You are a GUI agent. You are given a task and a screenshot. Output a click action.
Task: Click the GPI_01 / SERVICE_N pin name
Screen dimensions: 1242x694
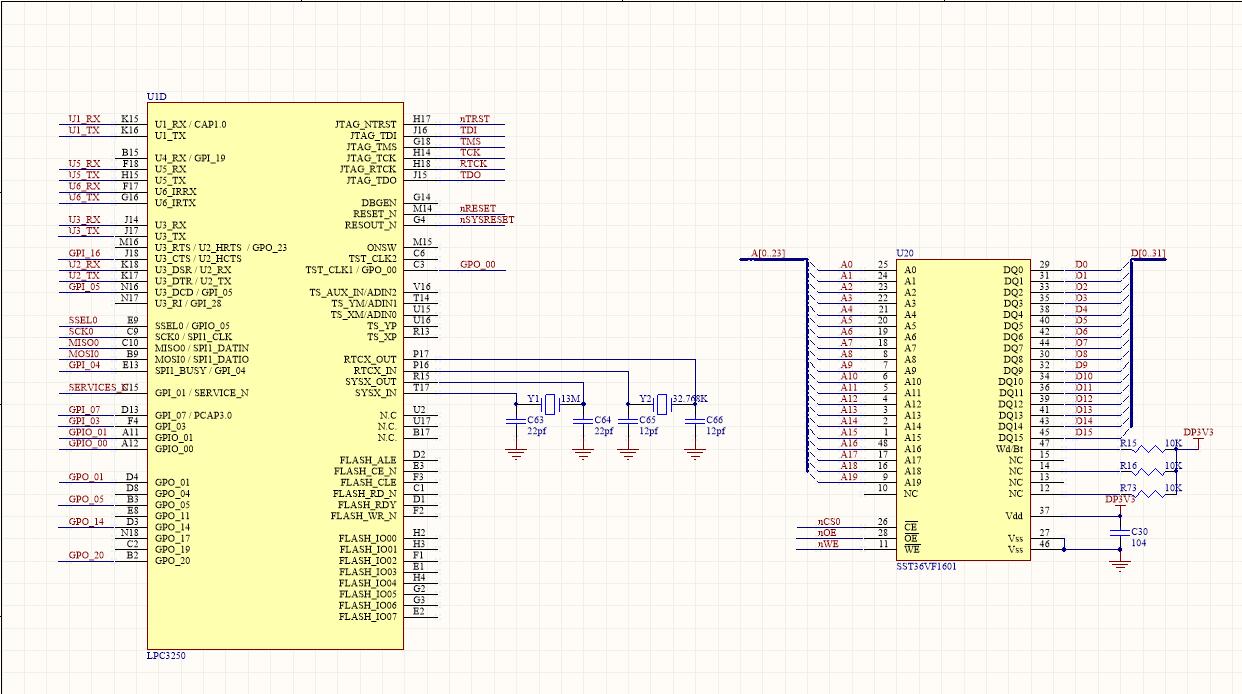(x=201, y=393)
